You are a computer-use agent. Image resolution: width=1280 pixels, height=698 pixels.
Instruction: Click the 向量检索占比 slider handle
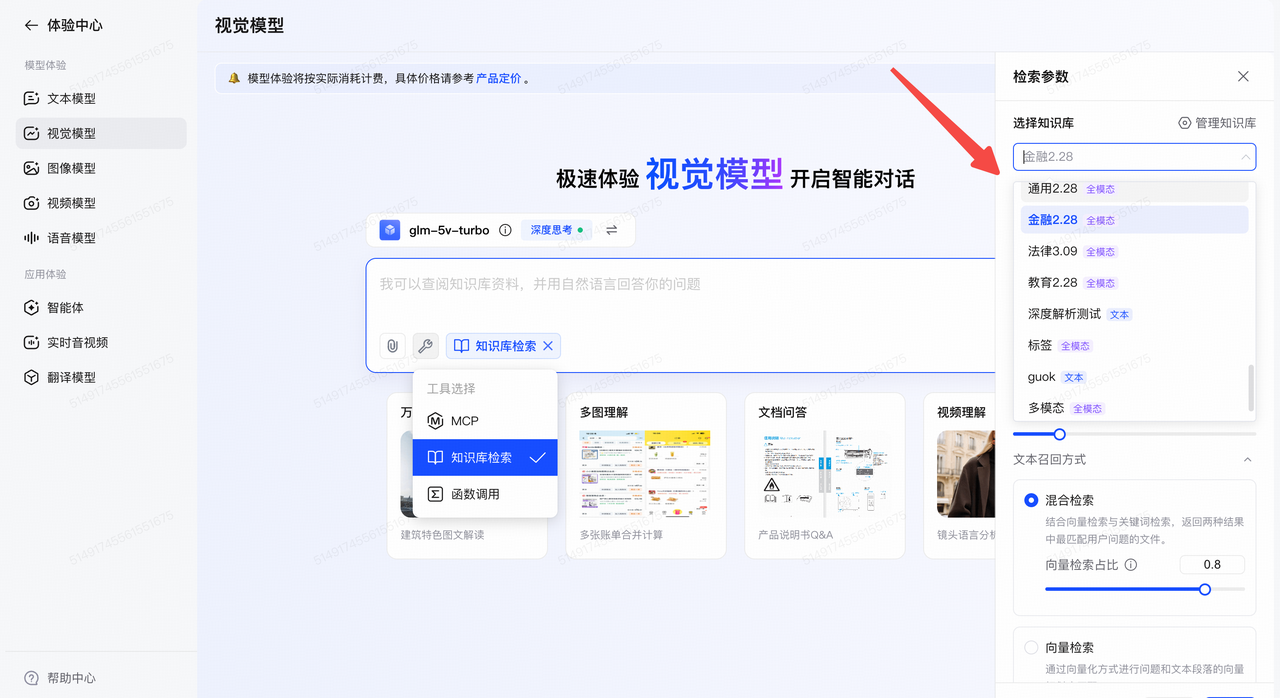pyautogui.click(x=1205, y=589)
